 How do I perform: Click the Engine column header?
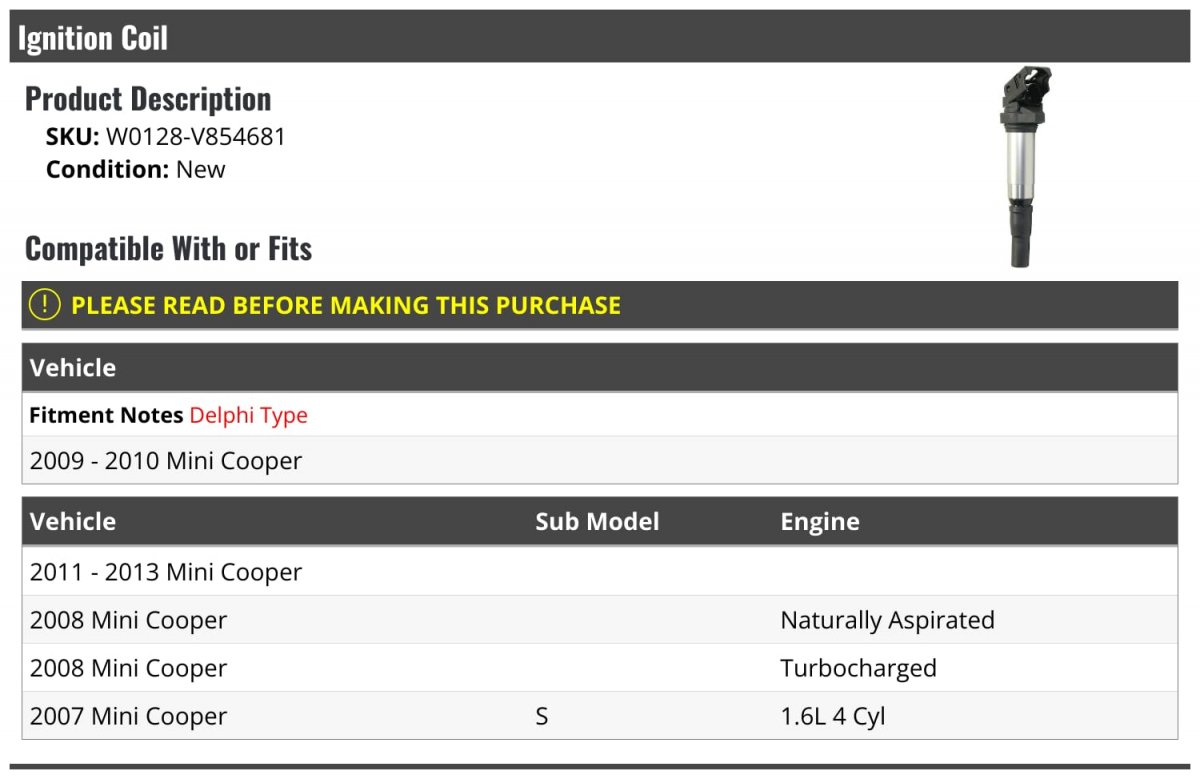click(820, 522)
